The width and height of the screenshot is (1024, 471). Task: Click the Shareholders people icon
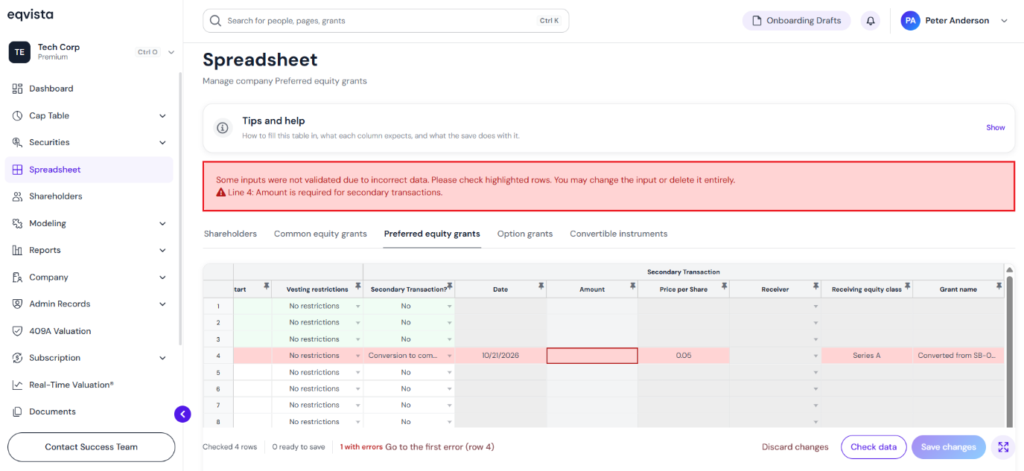click(x=18, y=197)
